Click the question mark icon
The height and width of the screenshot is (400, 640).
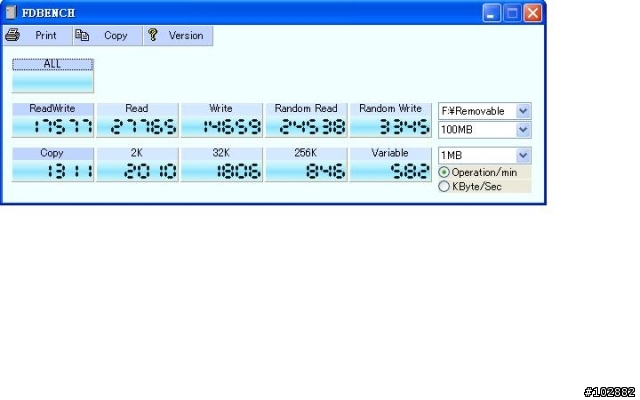click(153, 35)
